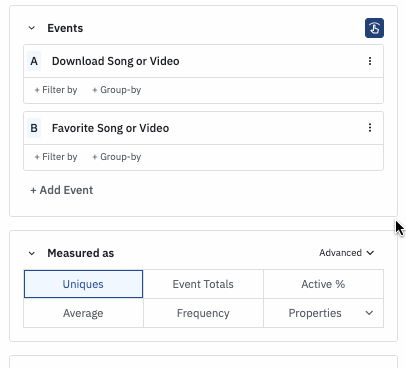Switch to the Average measurement
The image size is (406, 368).
tap(83, 313)
